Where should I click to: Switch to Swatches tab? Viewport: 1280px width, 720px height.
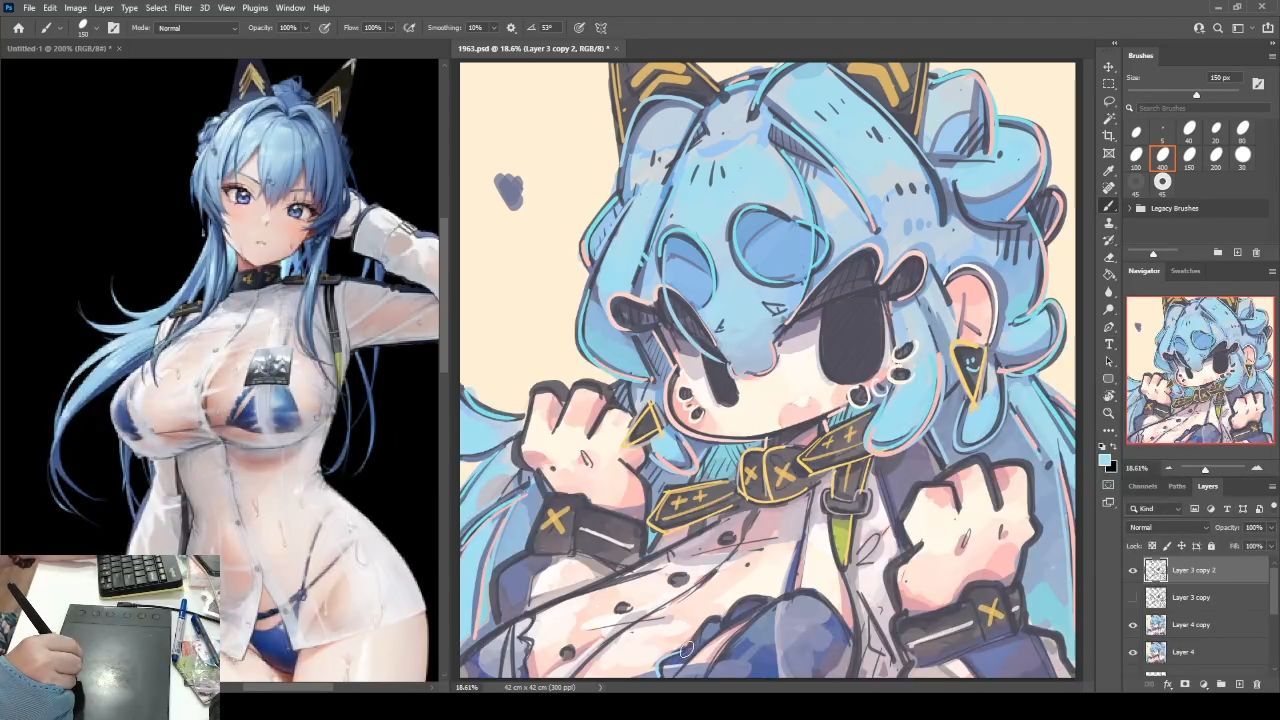1185,271
